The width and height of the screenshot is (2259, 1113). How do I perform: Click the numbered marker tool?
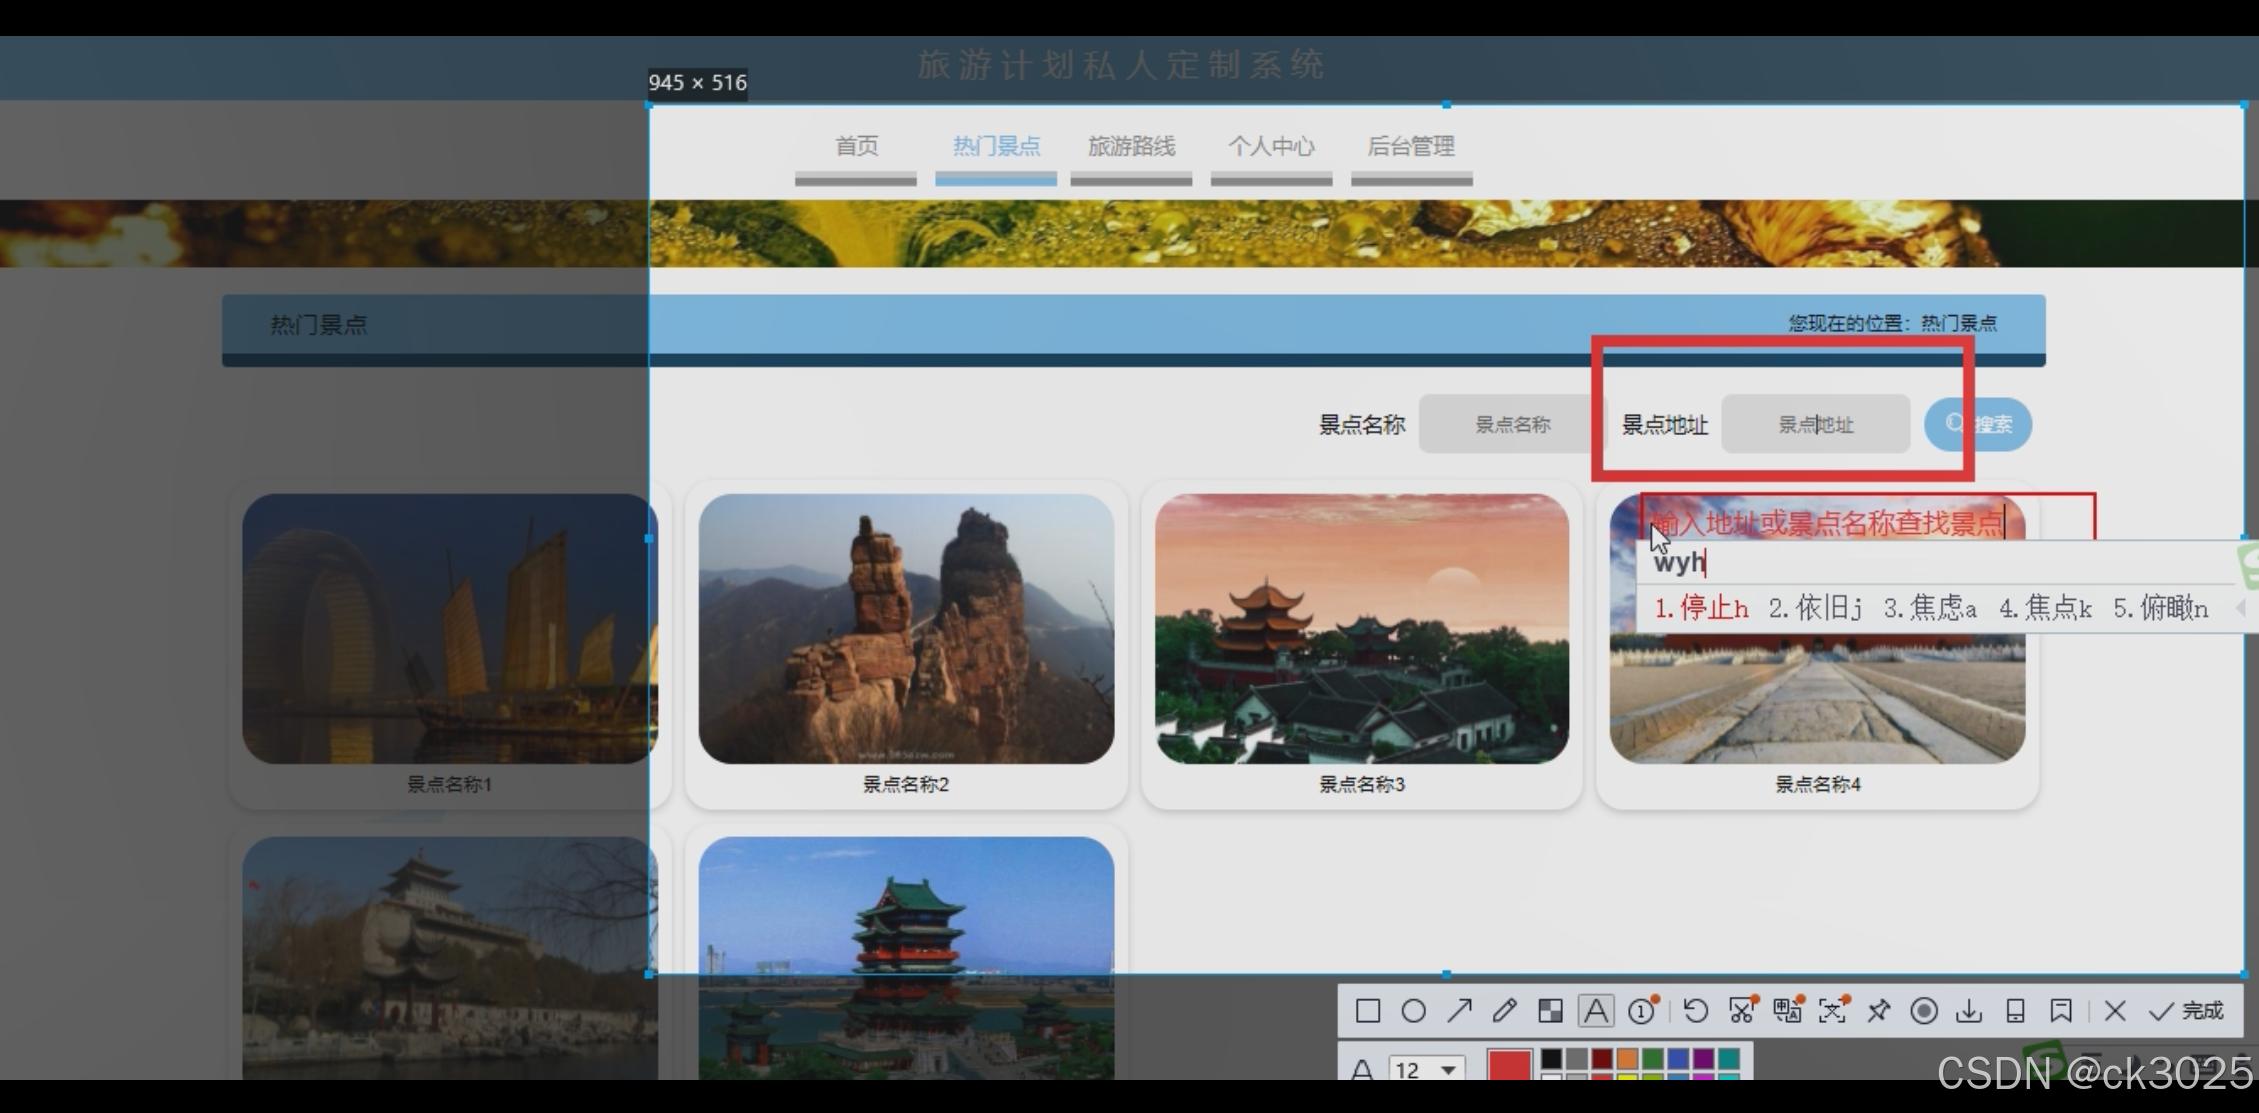tap(1642, 1011)
